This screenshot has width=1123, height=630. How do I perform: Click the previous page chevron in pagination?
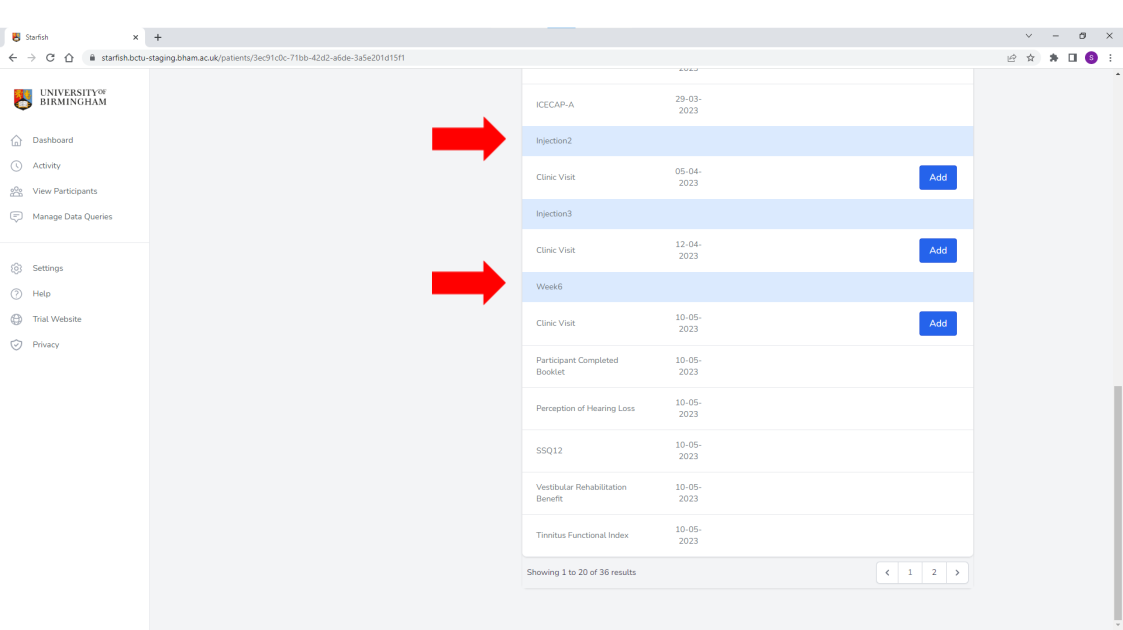coord(887,573)
